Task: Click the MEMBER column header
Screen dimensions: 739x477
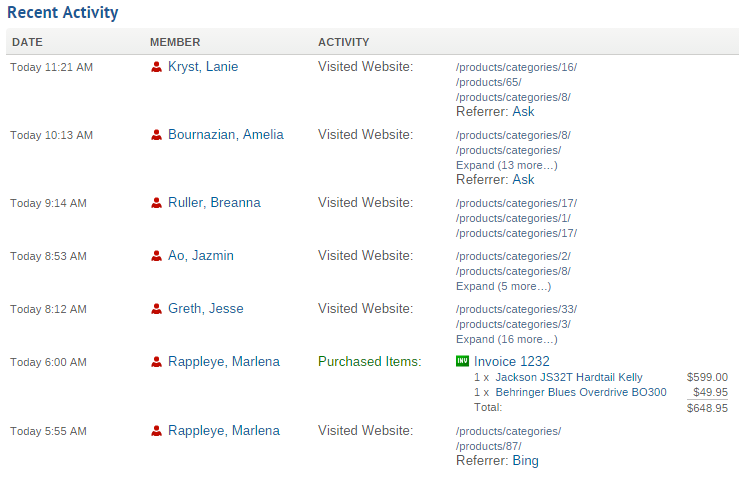Action: tap(175, 42)
